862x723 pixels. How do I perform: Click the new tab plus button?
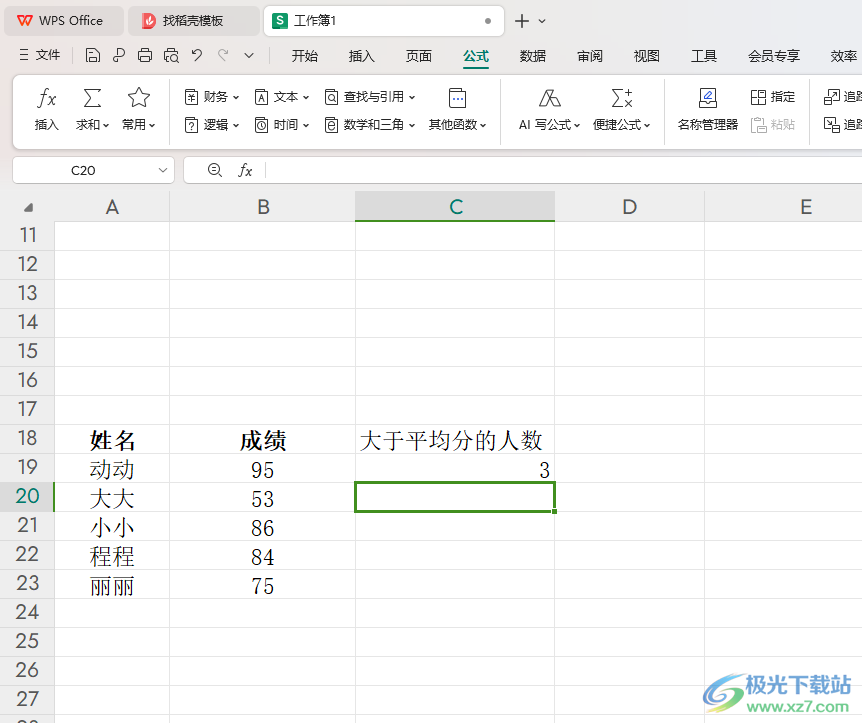click(522, 21)
